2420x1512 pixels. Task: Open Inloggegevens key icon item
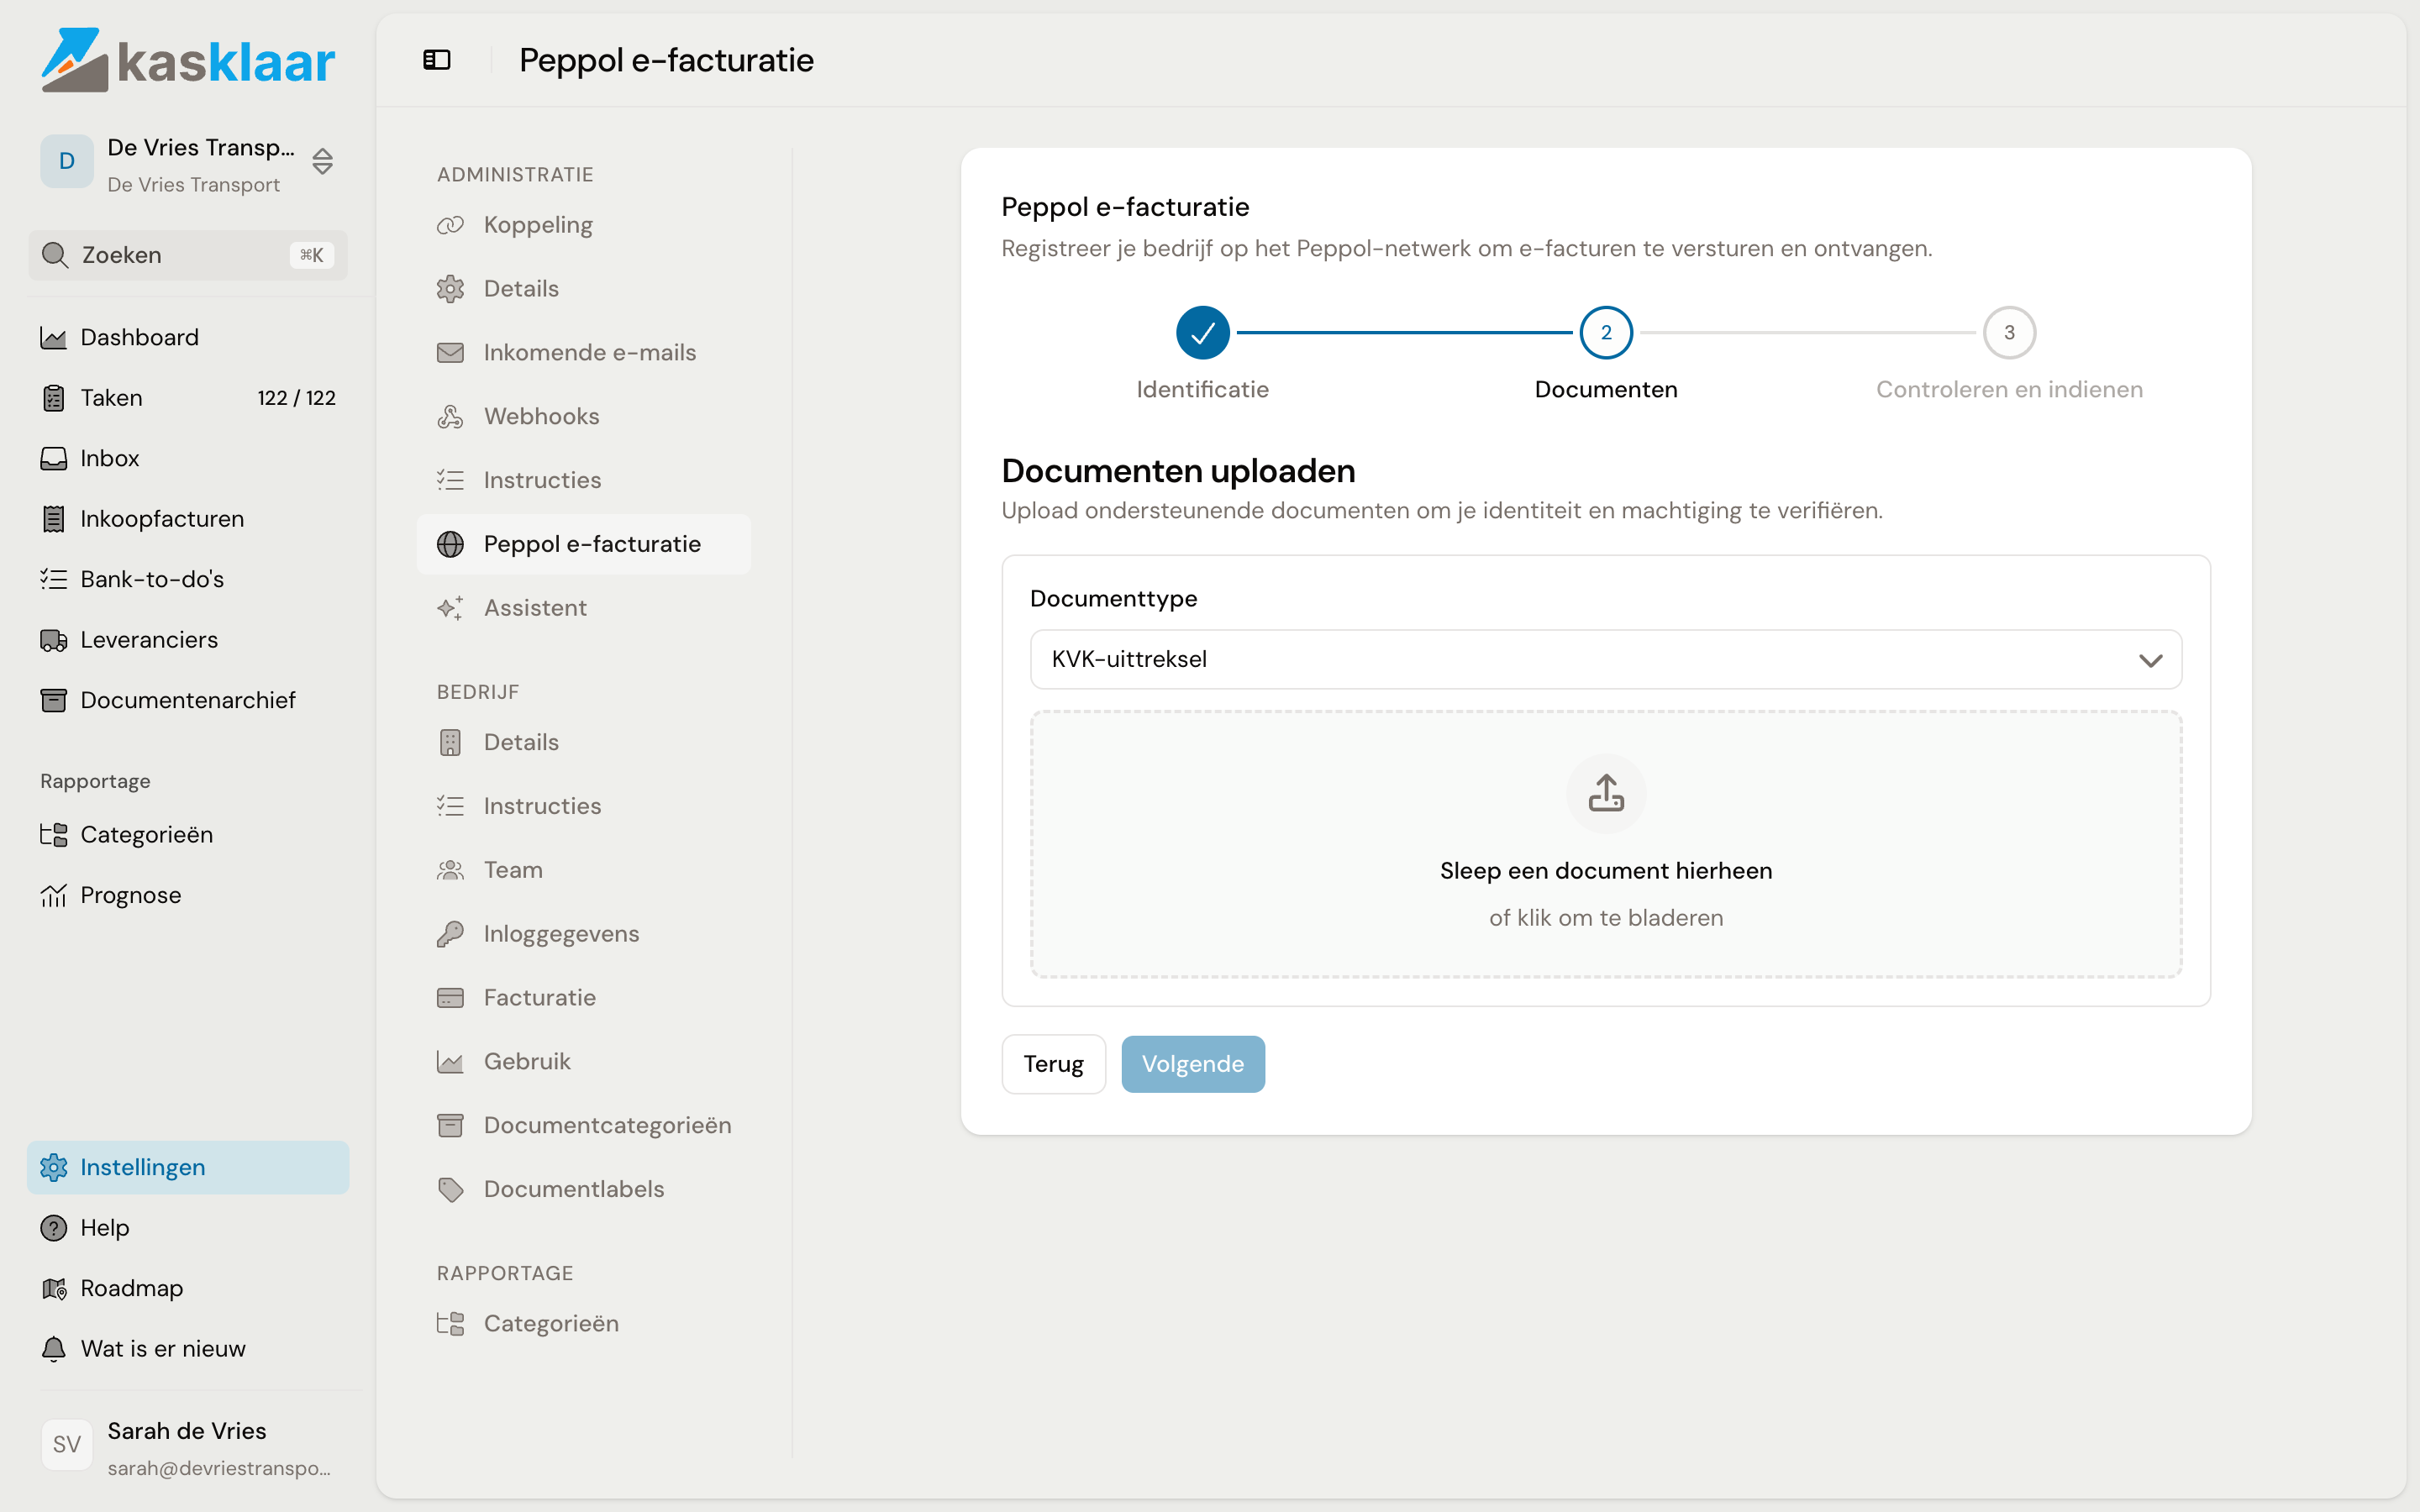(450, 934)
